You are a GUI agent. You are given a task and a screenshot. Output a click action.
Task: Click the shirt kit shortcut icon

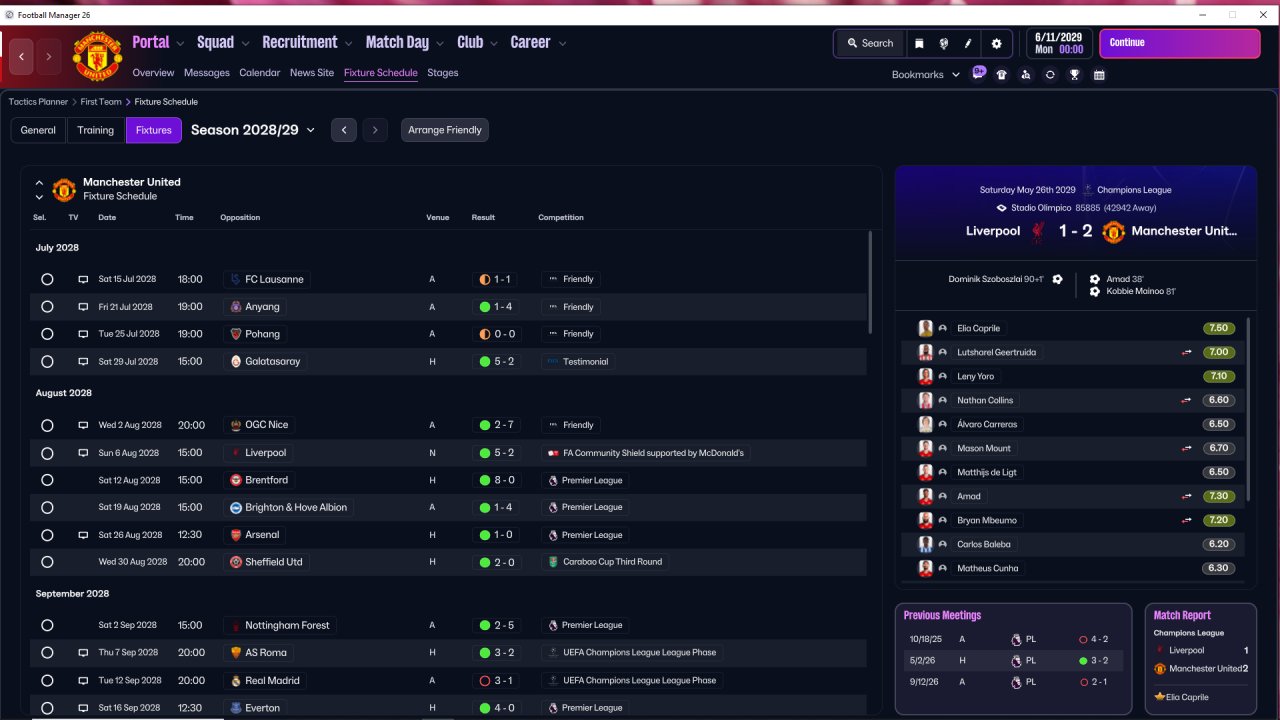point(1002,75)
